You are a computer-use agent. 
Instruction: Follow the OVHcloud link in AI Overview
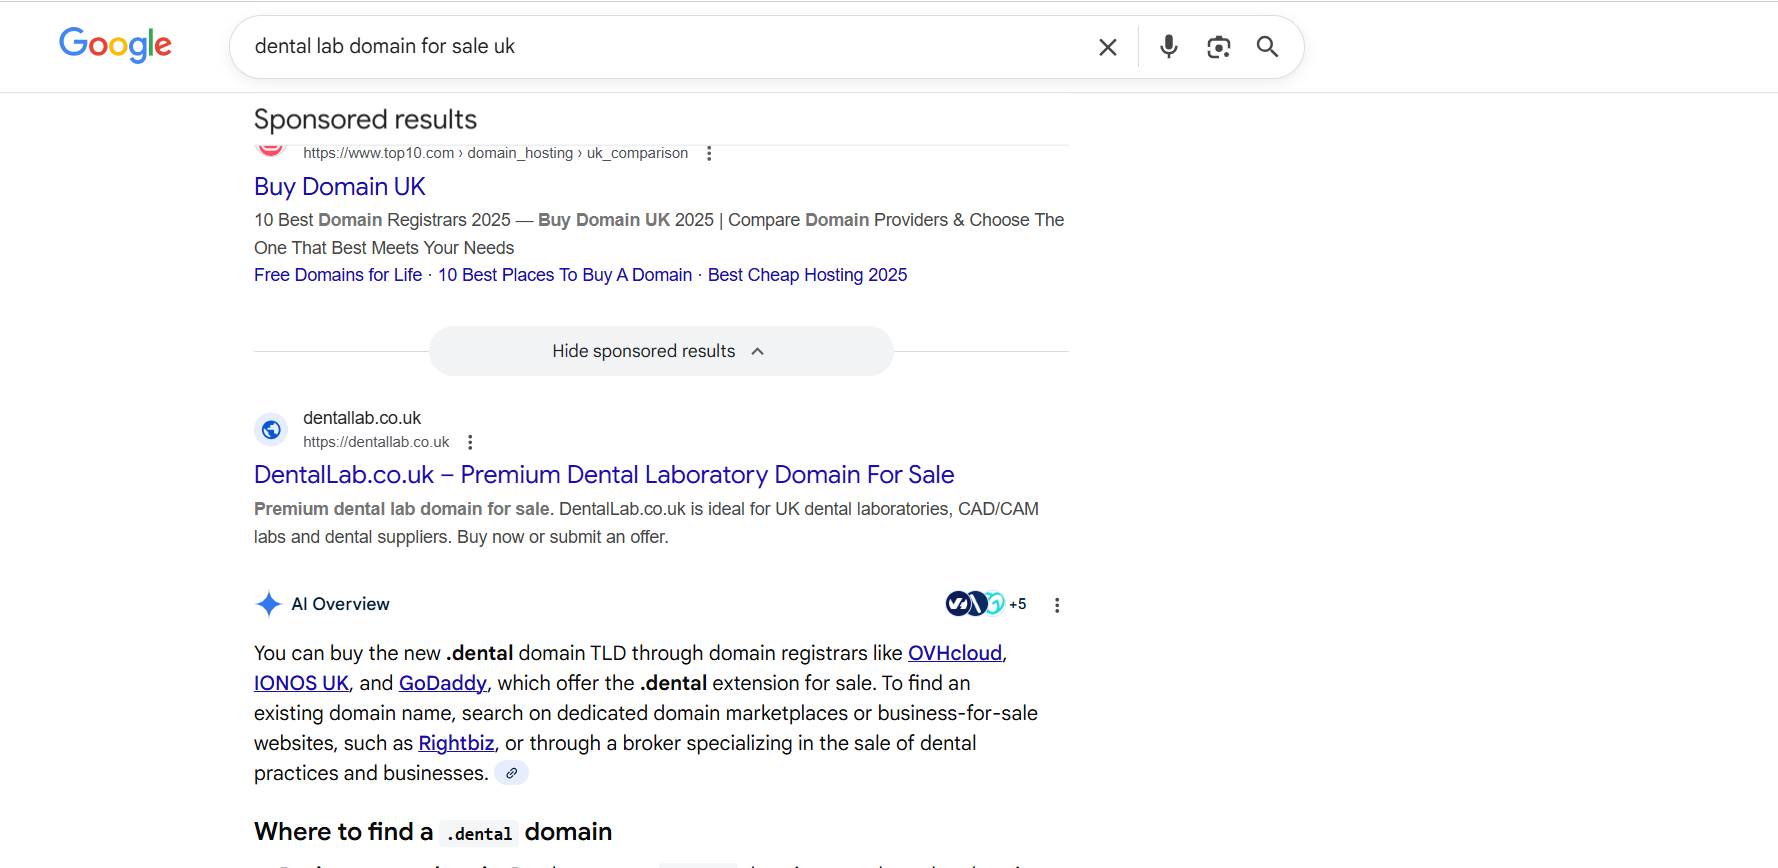[x=955, y=653]
